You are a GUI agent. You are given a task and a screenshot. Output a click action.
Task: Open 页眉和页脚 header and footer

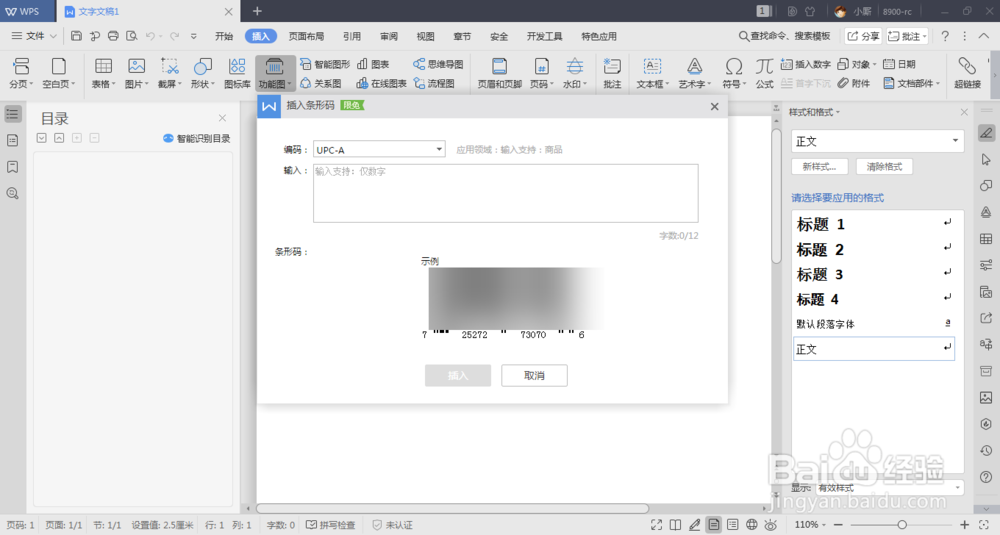(499, 73)
